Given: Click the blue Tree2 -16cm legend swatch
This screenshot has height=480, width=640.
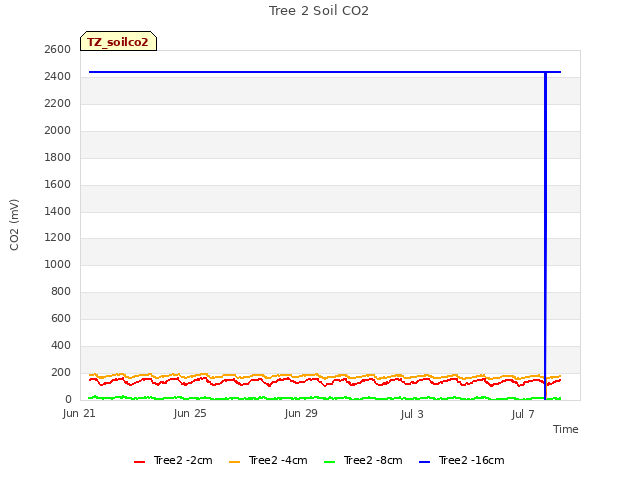Looking at the screenshot, I should pyautogui.click(x=424, y=462).
